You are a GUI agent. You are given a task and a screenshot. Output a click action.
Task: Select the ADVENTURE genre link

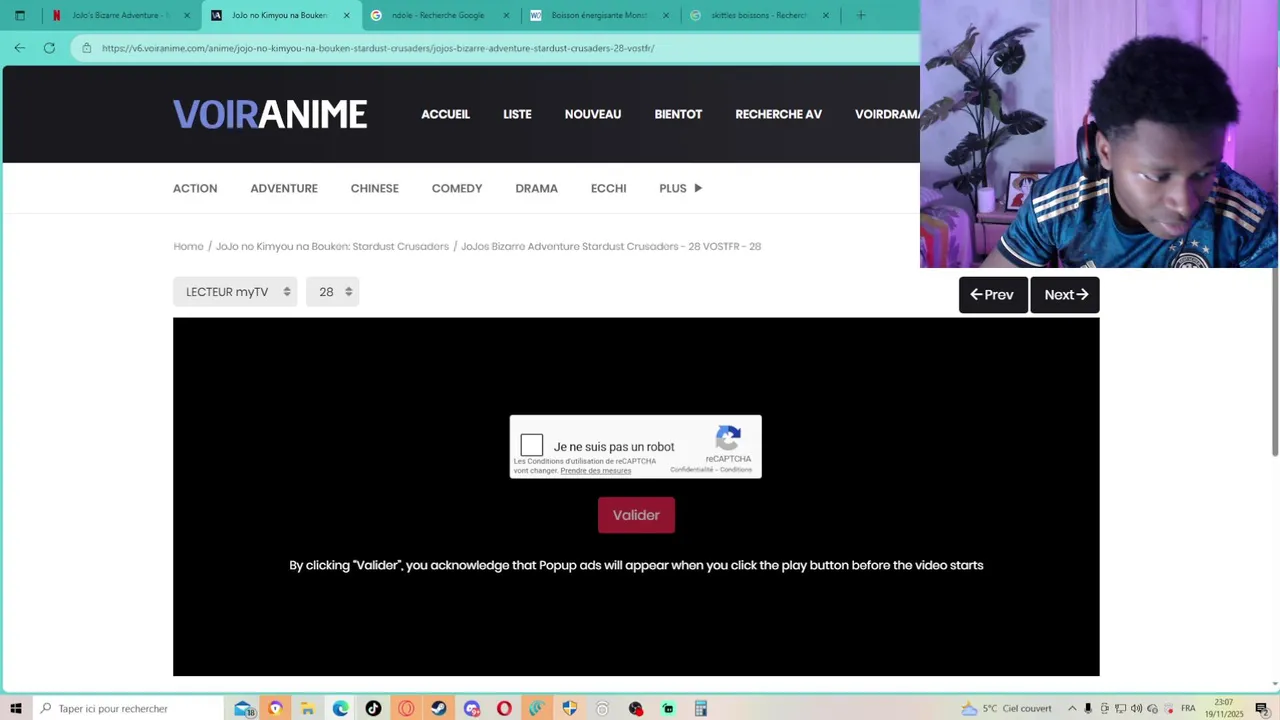(x=284, y=188)
